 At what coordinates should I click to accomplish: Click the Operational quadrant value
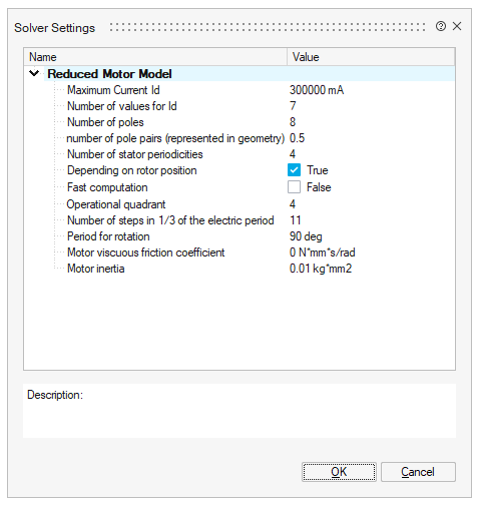[x=371, y=204]
